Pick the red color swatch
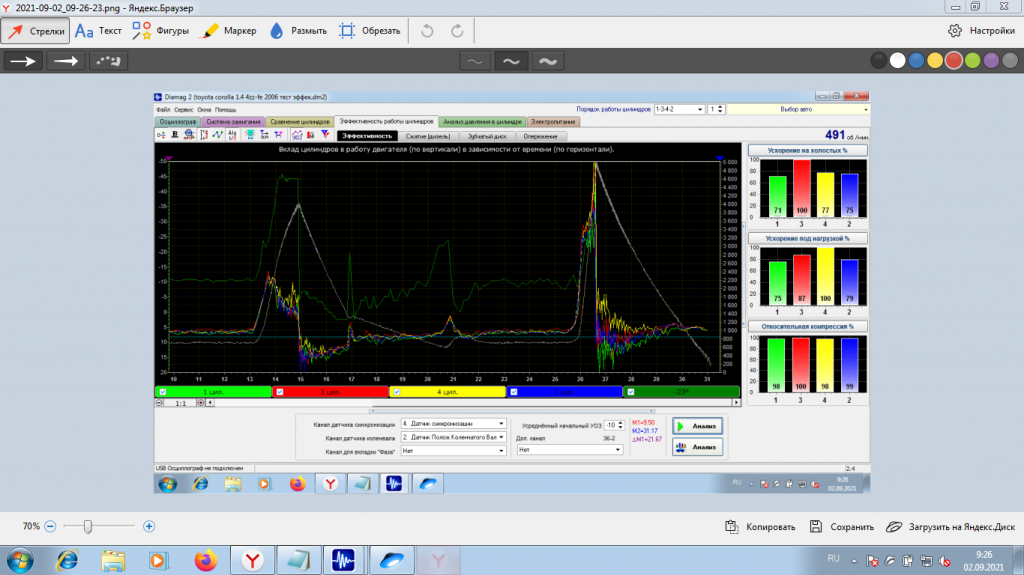 954,61
